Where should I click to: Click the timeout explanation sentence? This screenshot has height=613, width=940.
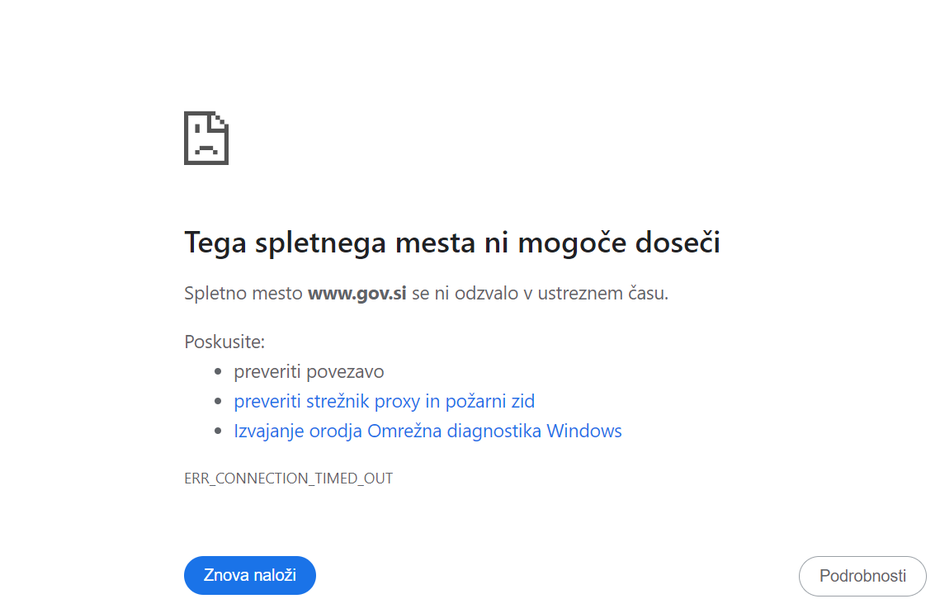(x=426, y=293)
